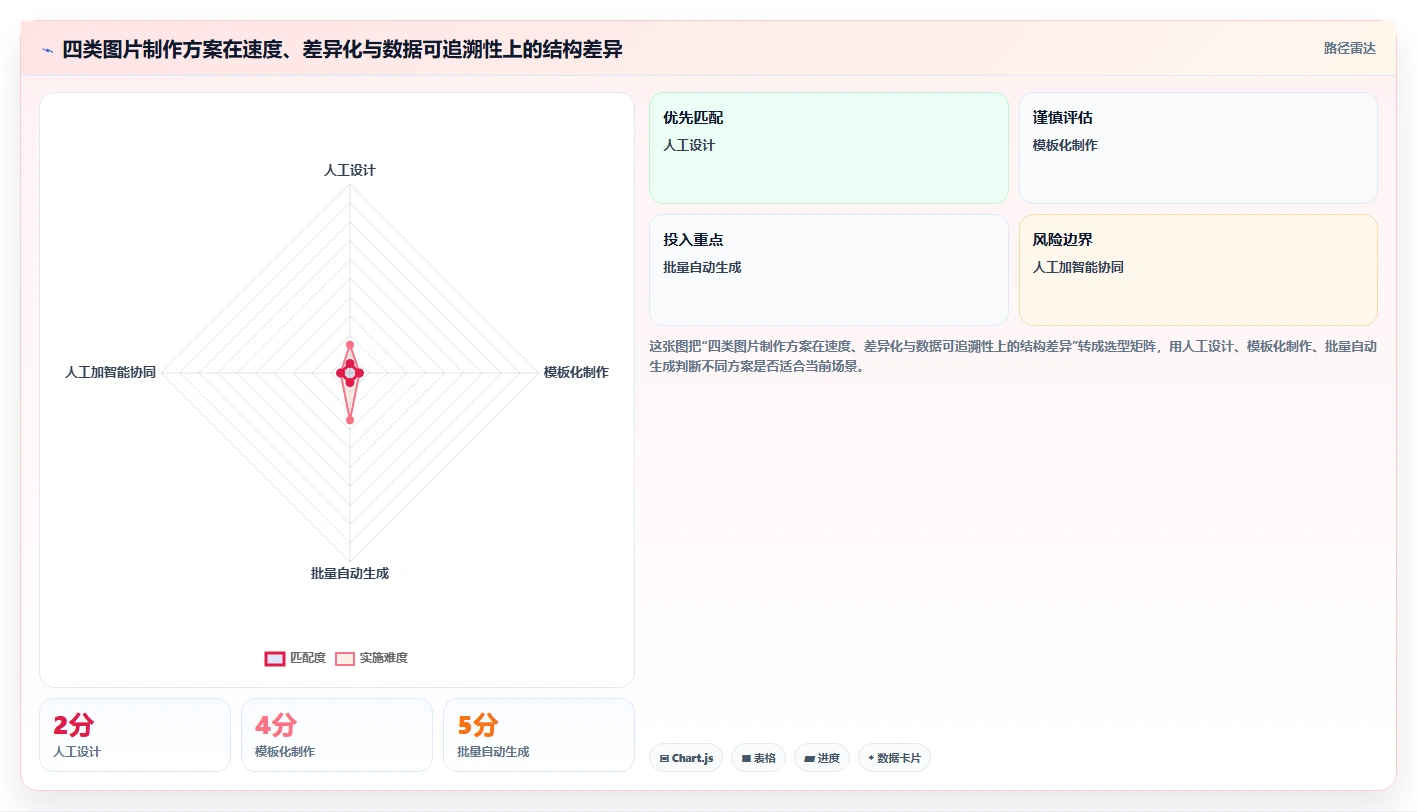This screenshot has width=1417, height=812.
Task: Toggle the 匹配度 legend entry
Action: tap(295, 658)
